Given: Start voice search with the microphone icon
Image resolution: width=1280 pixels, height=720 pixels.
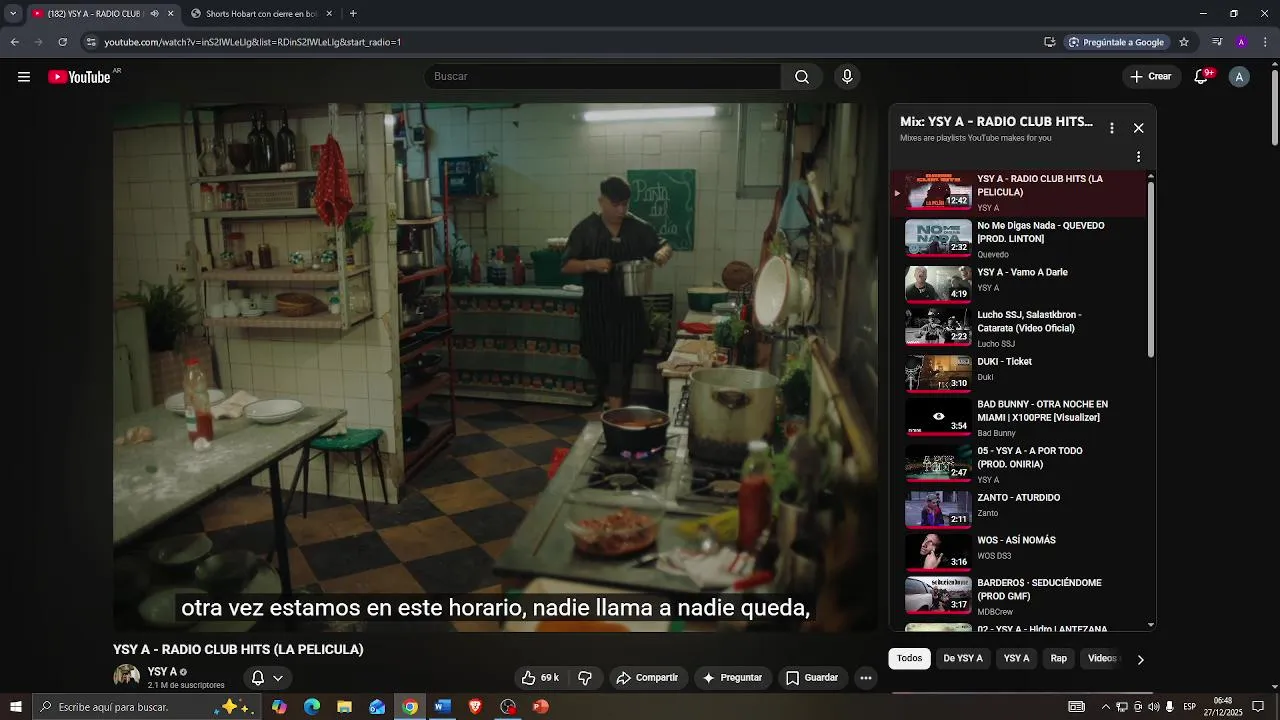Looking at the screenshot, I should 847,77.
